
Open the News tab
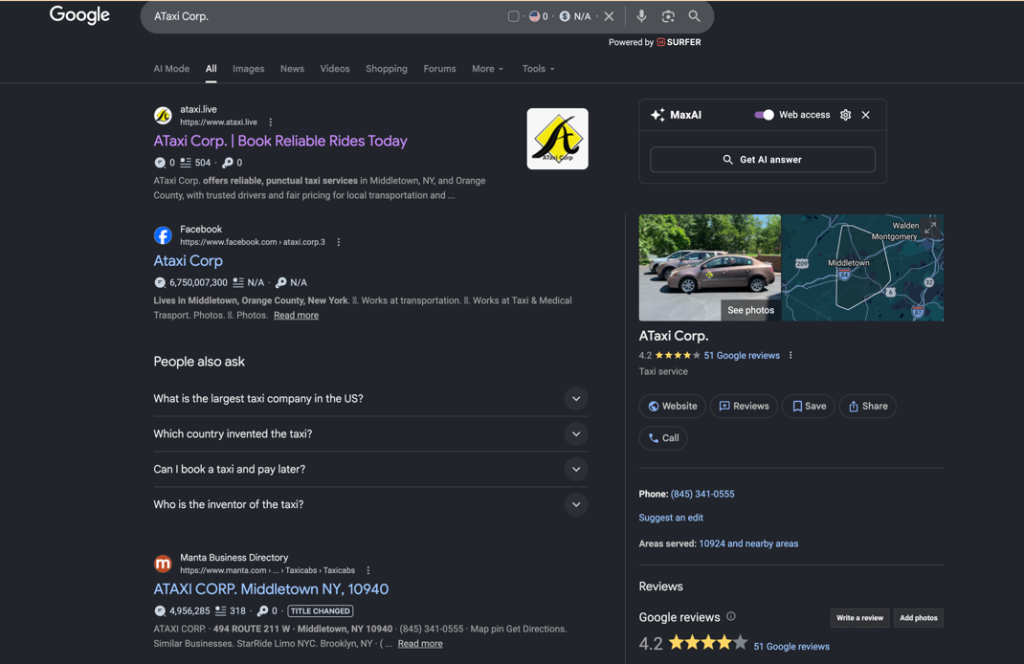(x=292, y=69)
